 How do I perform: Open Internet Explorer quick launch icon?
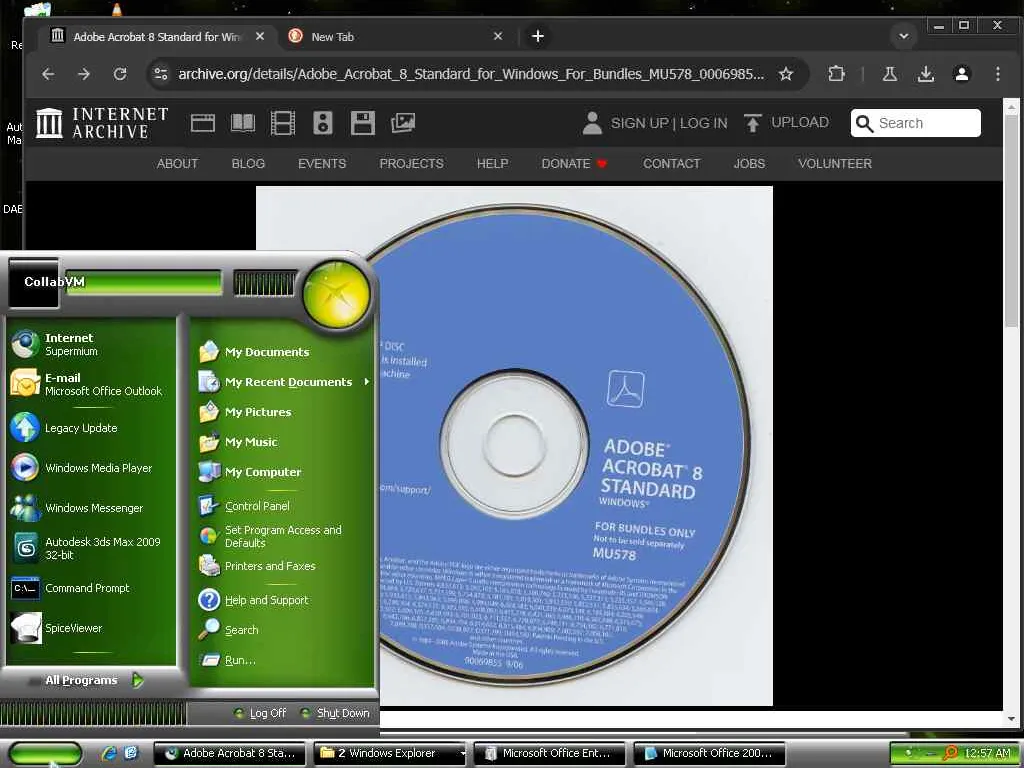108,753
